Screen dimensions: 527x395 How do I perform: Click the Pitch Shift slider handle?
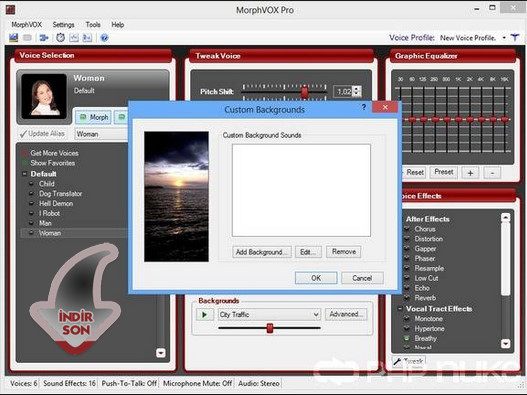304,91
